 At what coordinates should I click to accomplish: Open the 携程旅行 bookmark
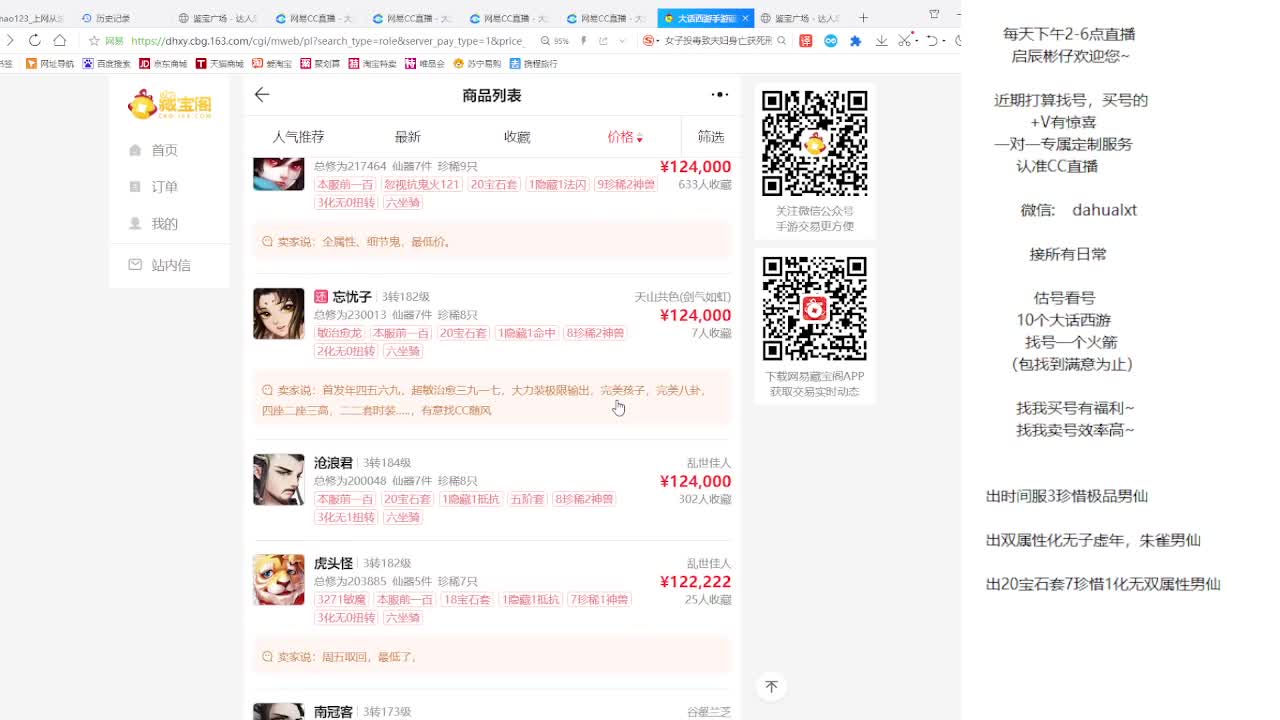534,63
